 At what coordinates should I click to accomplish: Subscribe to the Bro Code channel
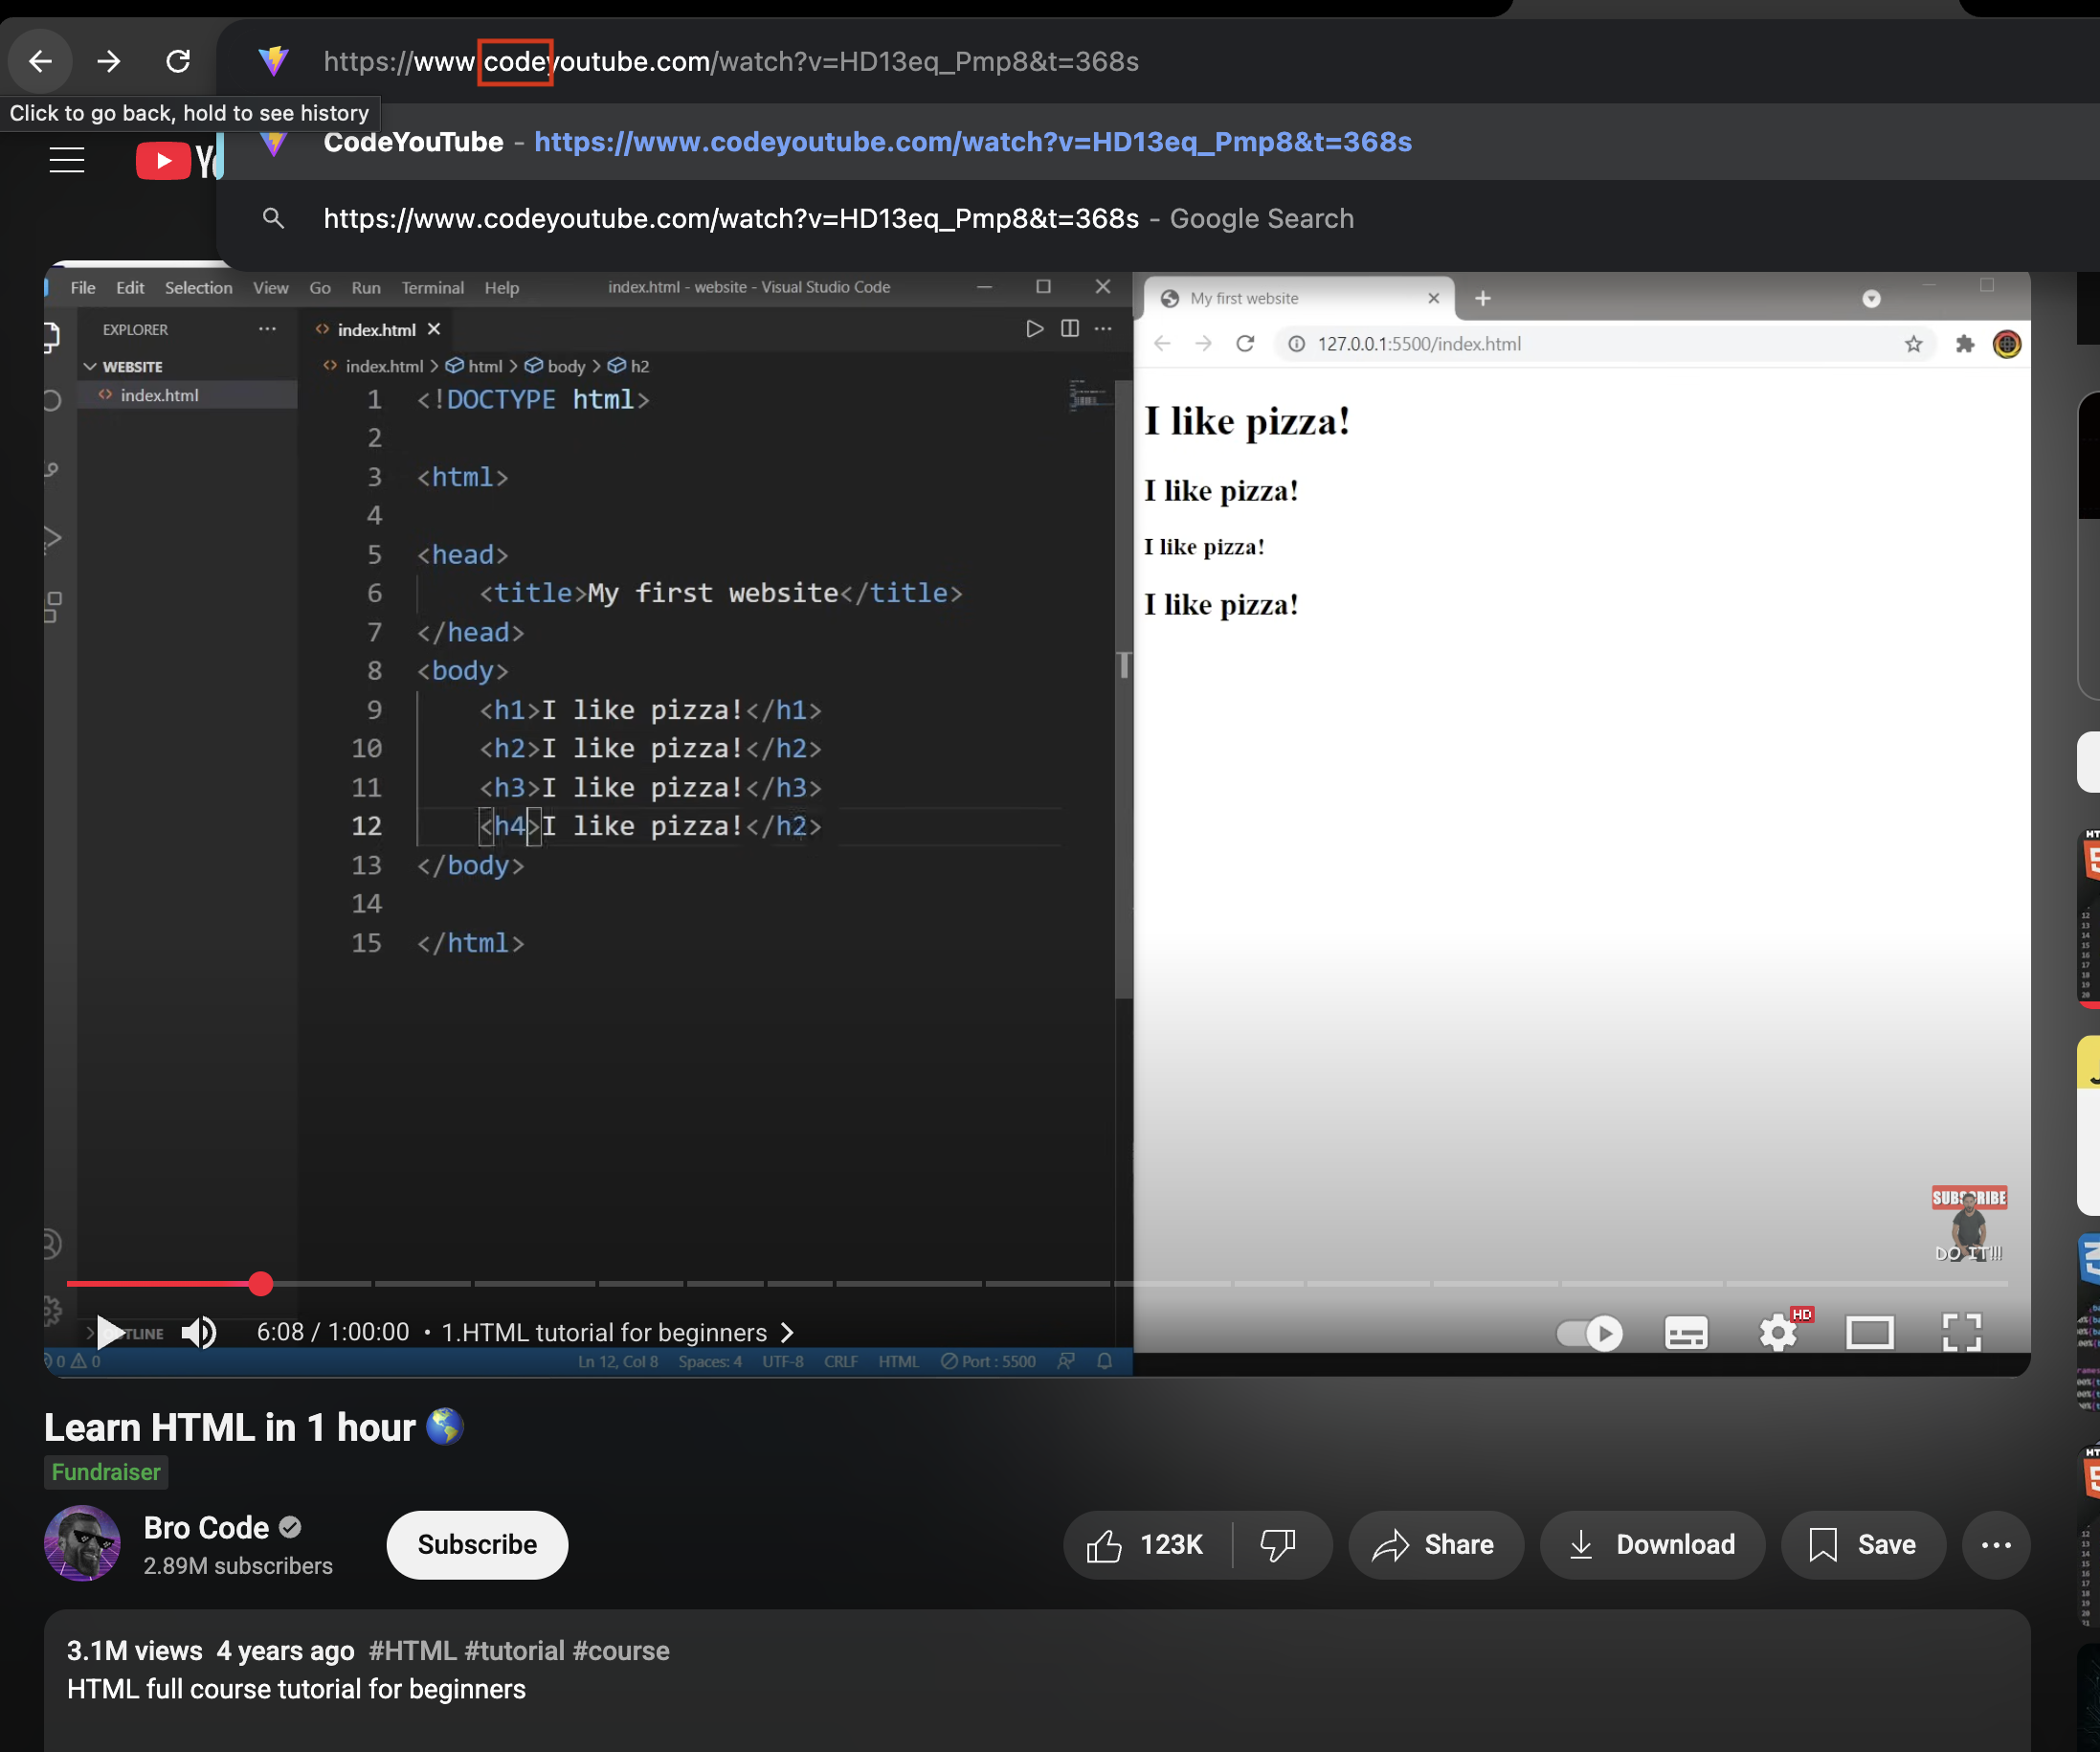(477, 1545)
